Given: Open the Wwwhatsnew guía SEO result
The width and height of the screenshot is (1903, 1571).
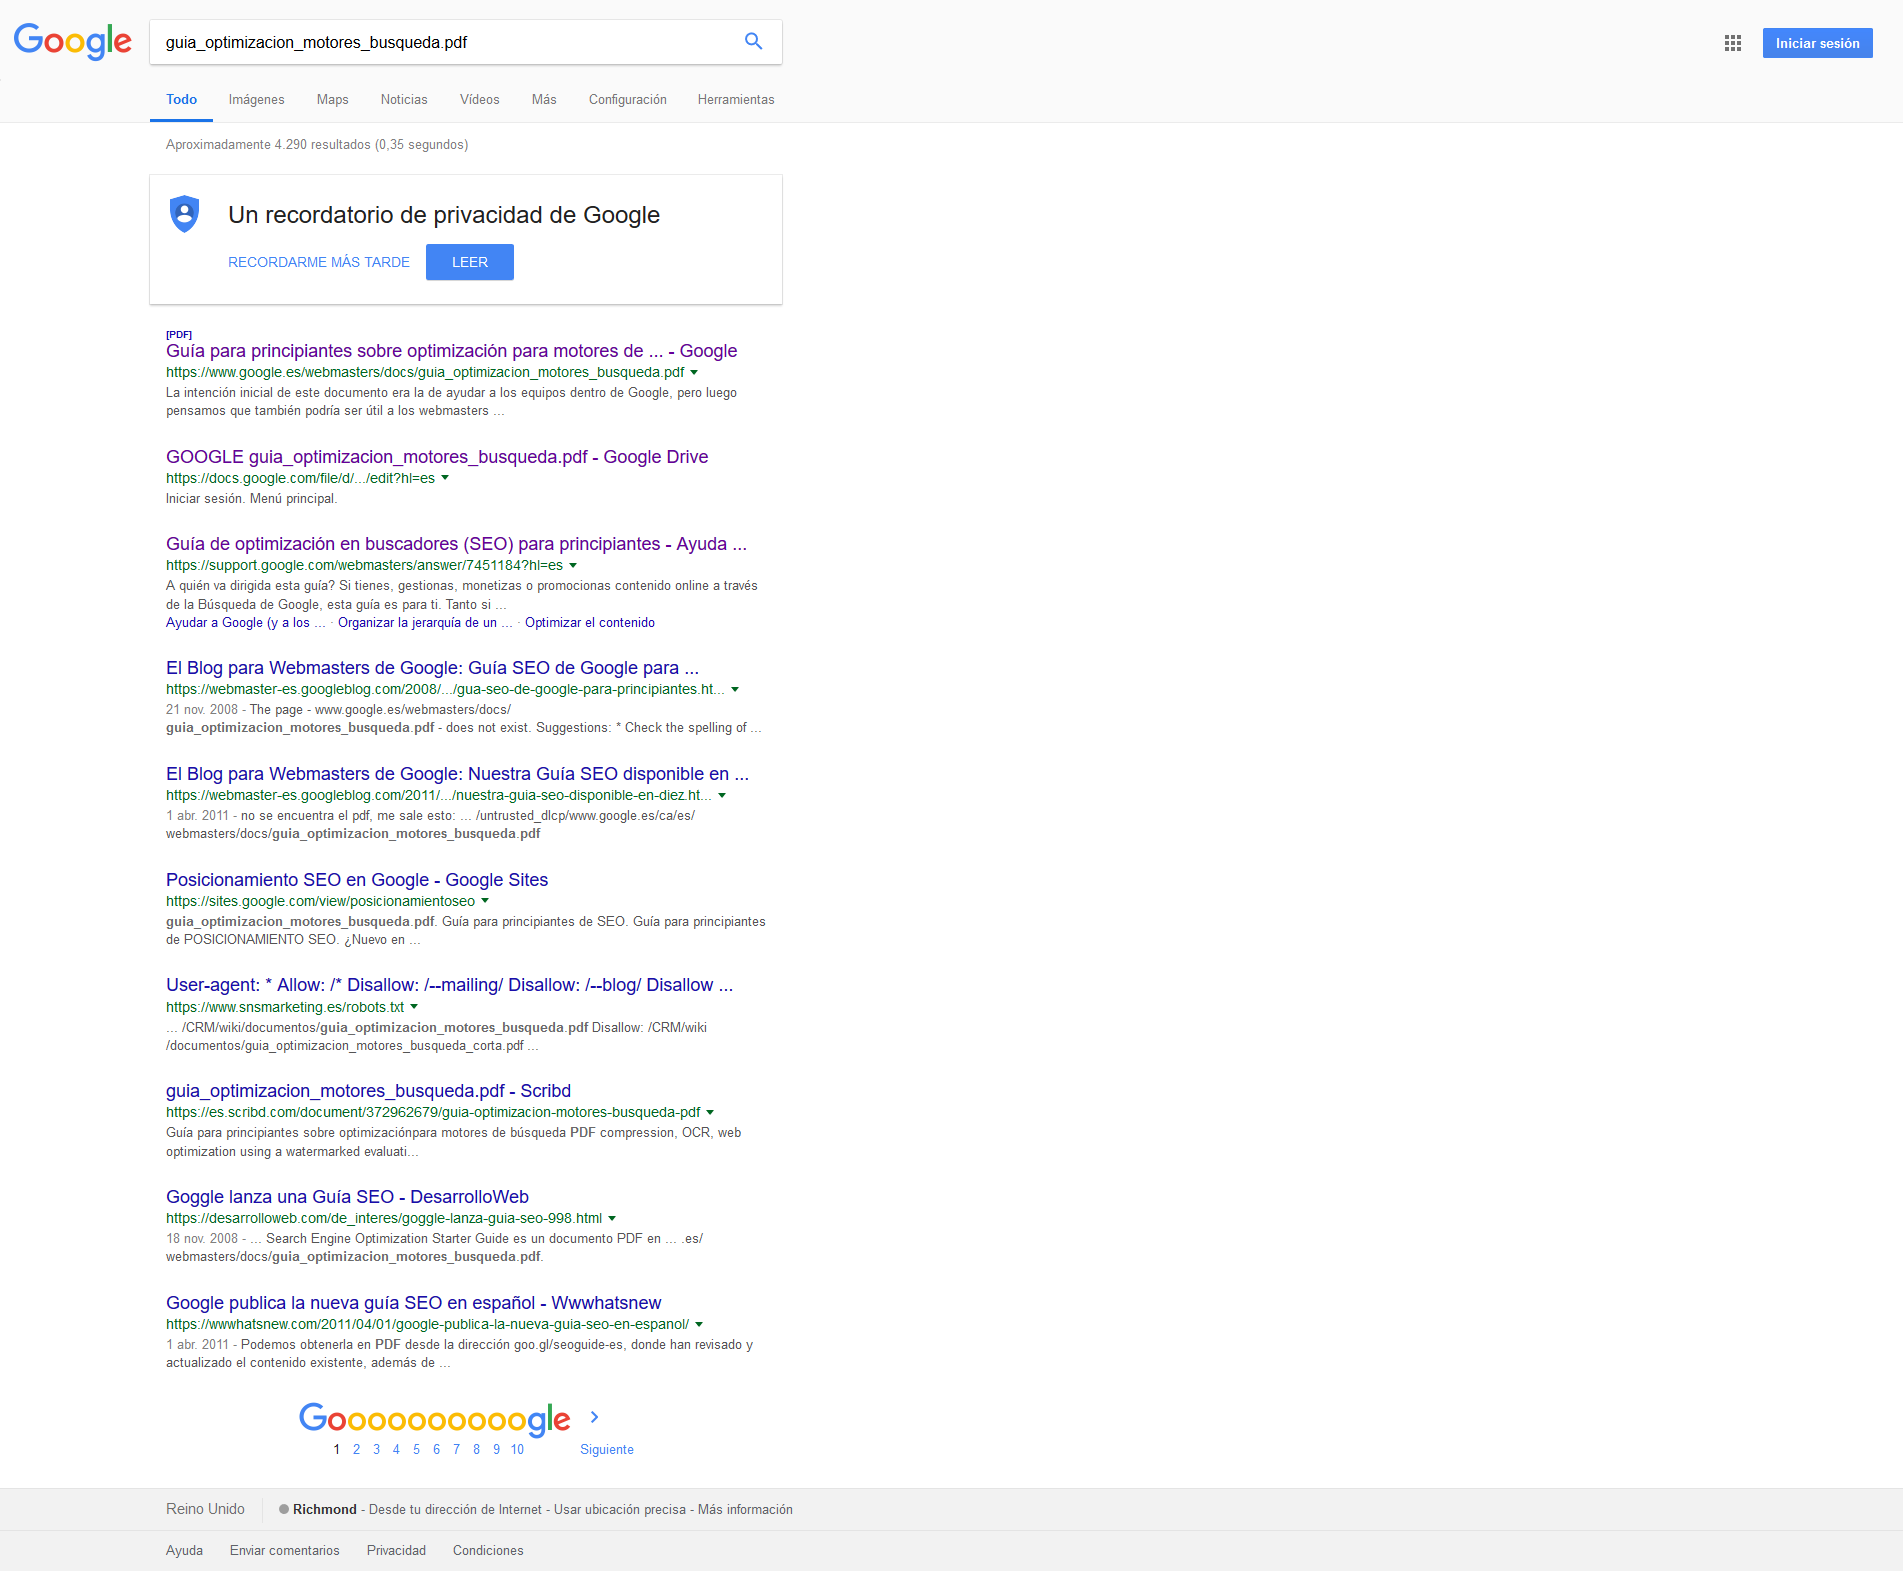Looking at the screenshot, I should pos(413,1303).
